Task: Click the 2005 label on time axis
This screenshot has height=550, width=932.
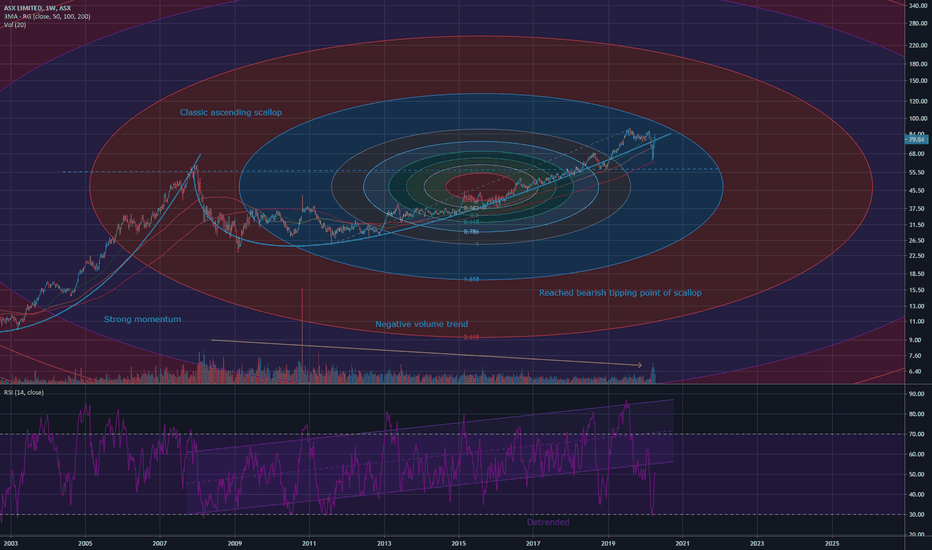Action: click(85, 543)
